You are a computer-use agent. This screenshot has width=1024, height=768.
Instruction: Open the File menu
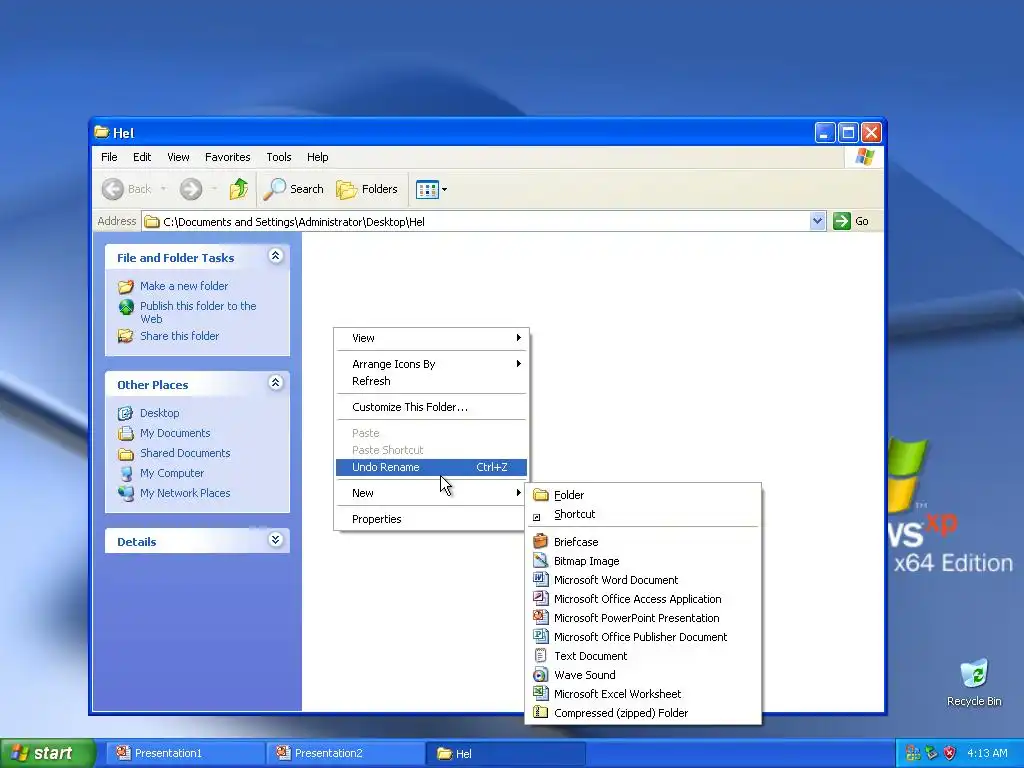109,157
